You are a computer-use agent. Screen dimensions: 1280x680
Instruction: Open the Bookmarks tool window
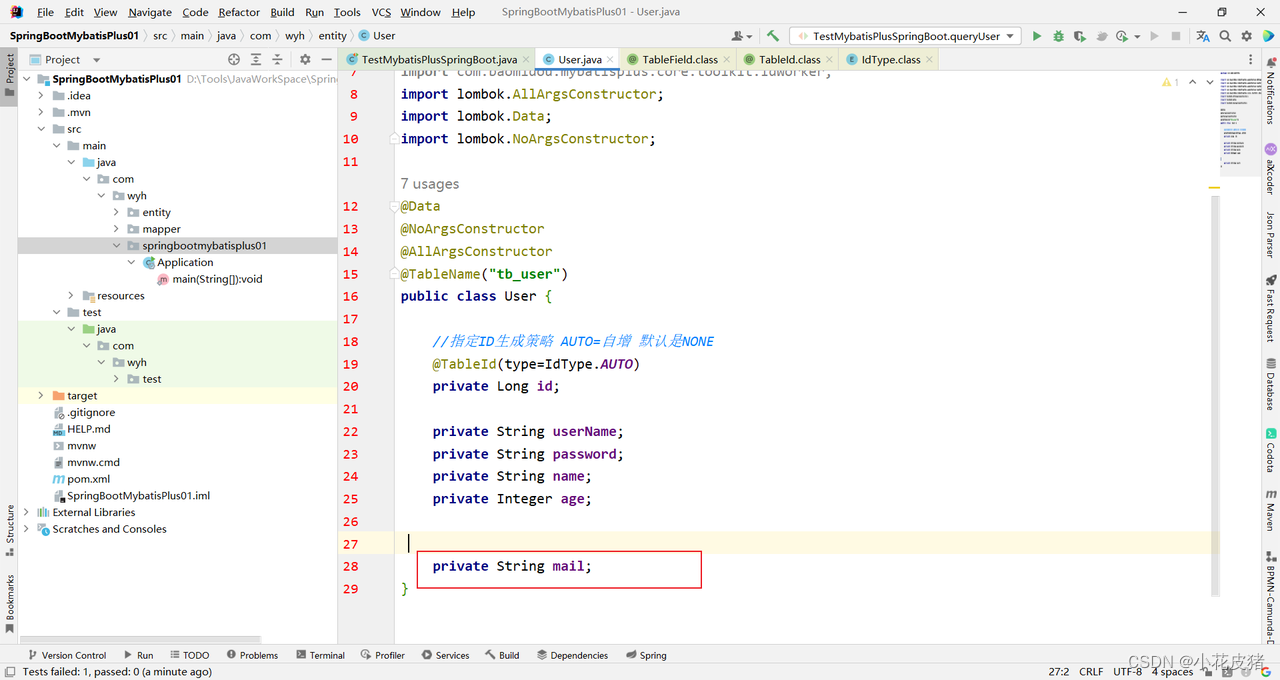(10, 603)
